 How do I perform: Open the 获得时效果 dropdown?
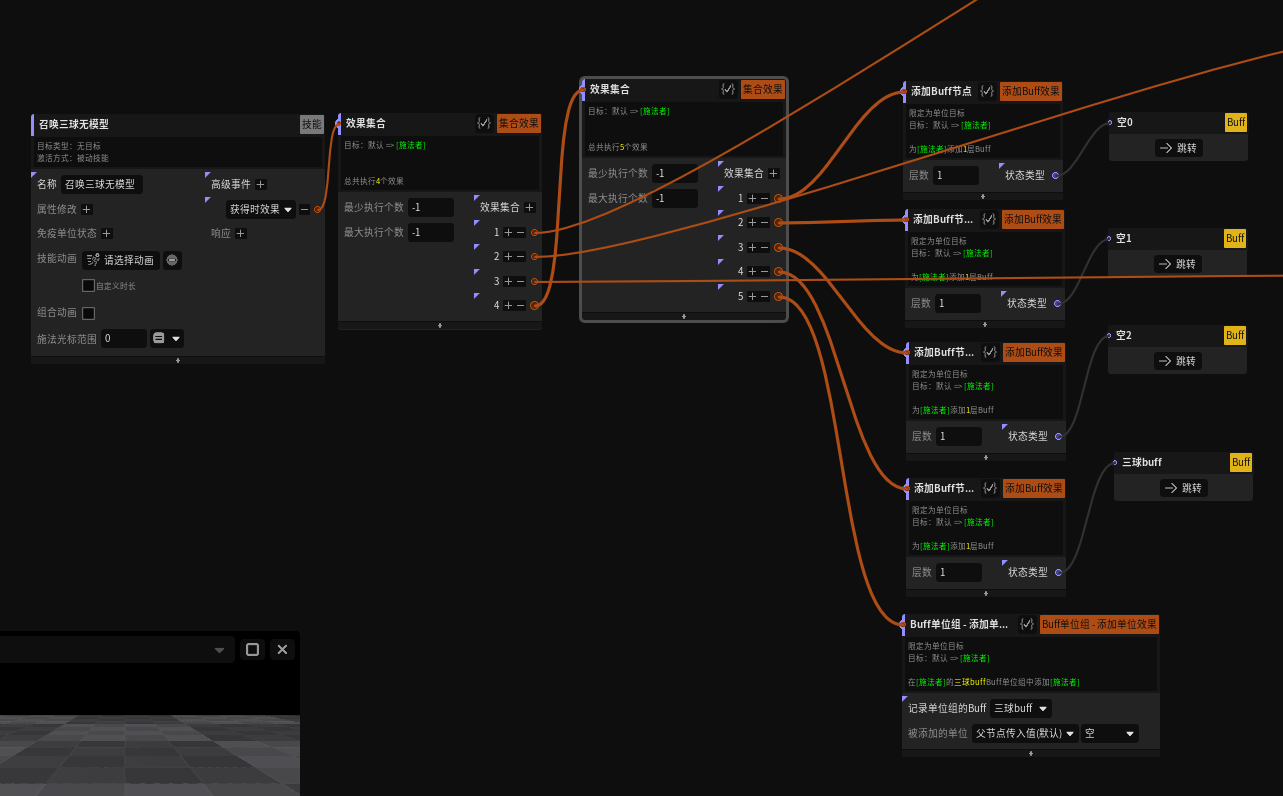(261, 209)
